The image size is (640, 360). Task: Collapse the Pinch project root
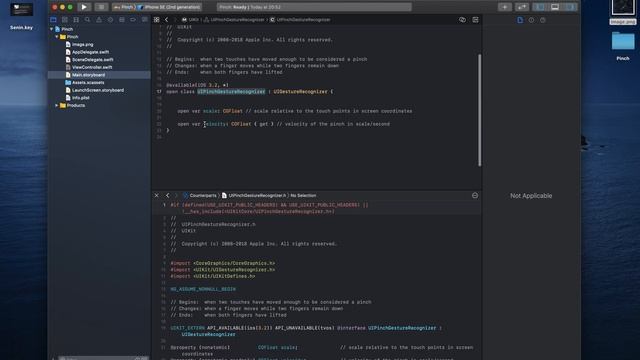pos(51,29)
